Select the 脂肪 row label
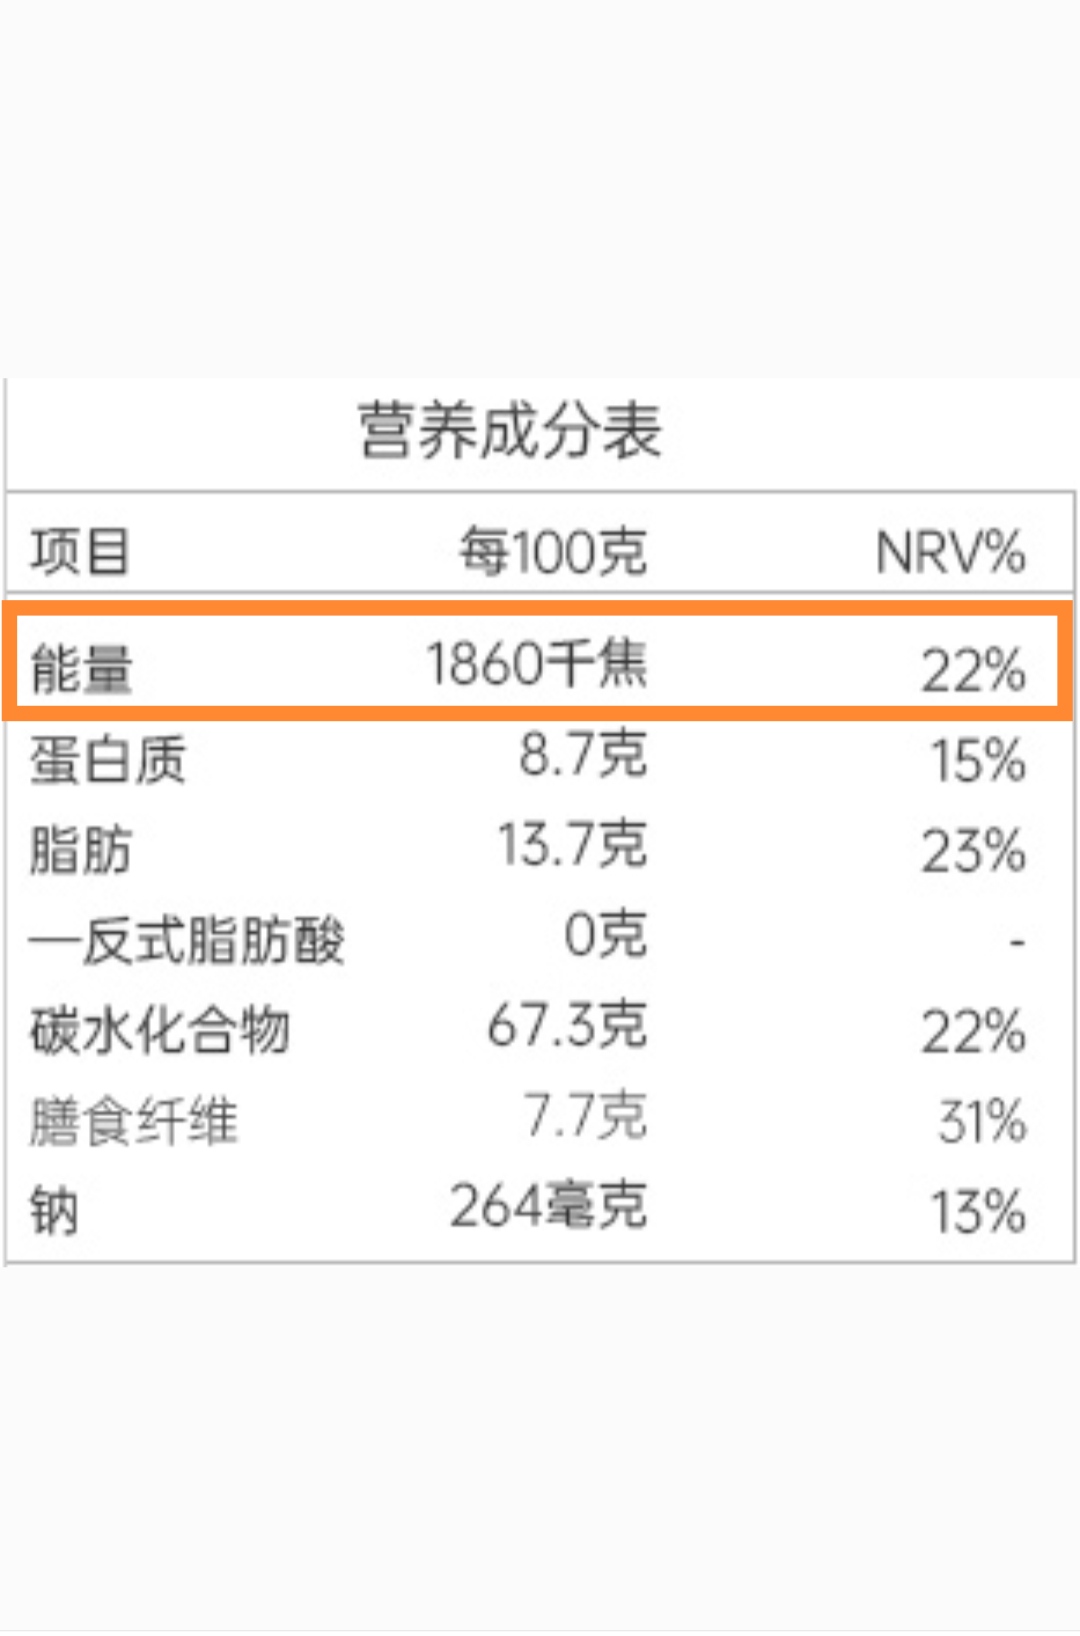1080x1636 pixels. pyautogui.click(x=81, y=850)
